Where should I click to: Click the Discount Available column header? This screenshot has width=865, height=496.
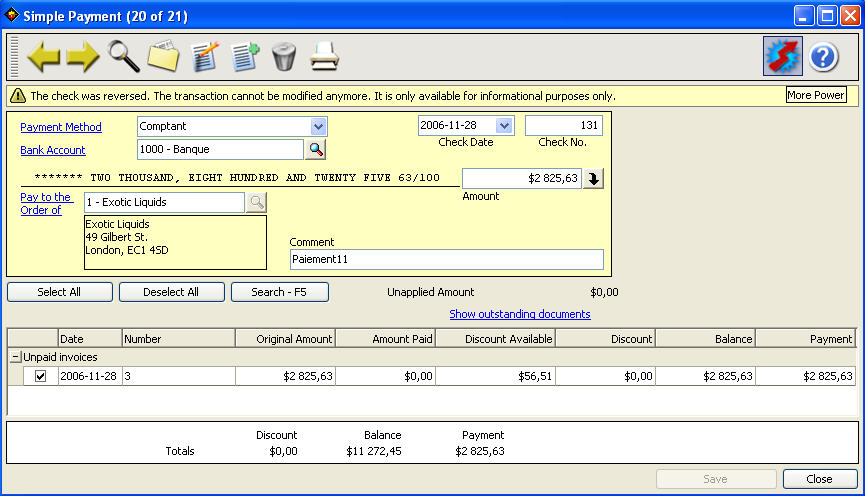pos(495,339)
